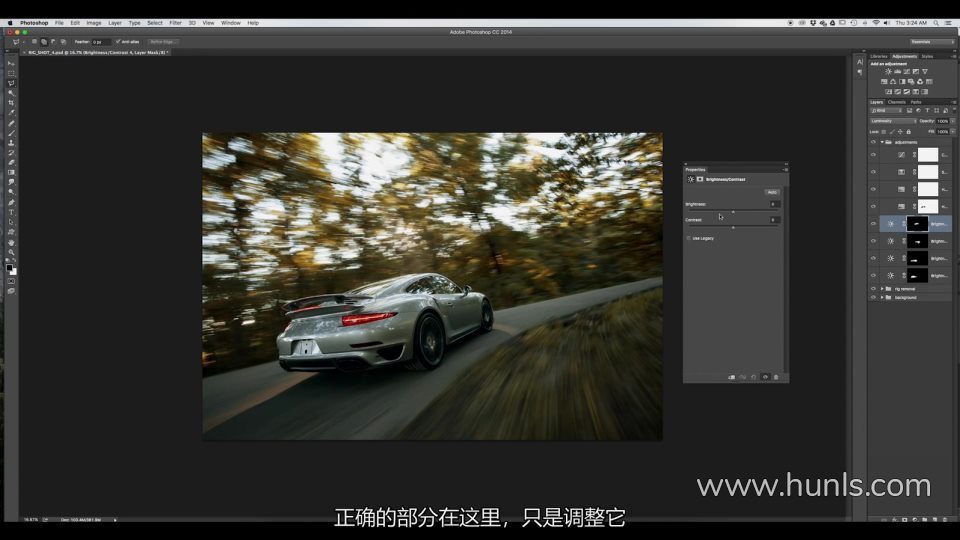Screen dimensions: 960x540
Task: Switch to the Styles tab
Action: point(928,56)
